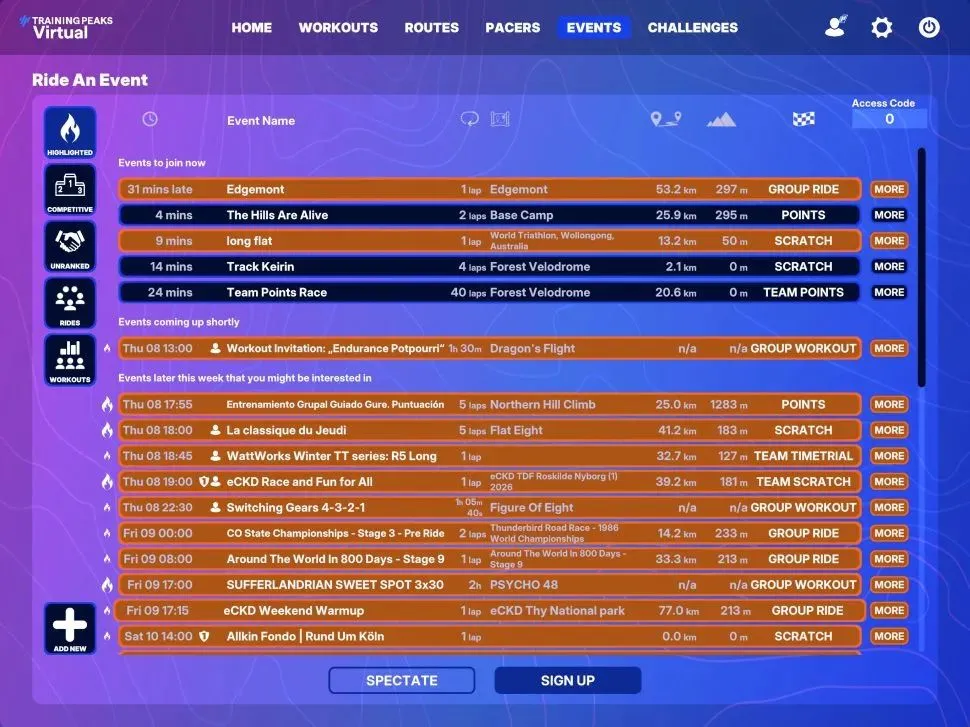This screenshot has width=970, height=727.
Task: Sort by the elevation mountain icon
Action: 721,120
